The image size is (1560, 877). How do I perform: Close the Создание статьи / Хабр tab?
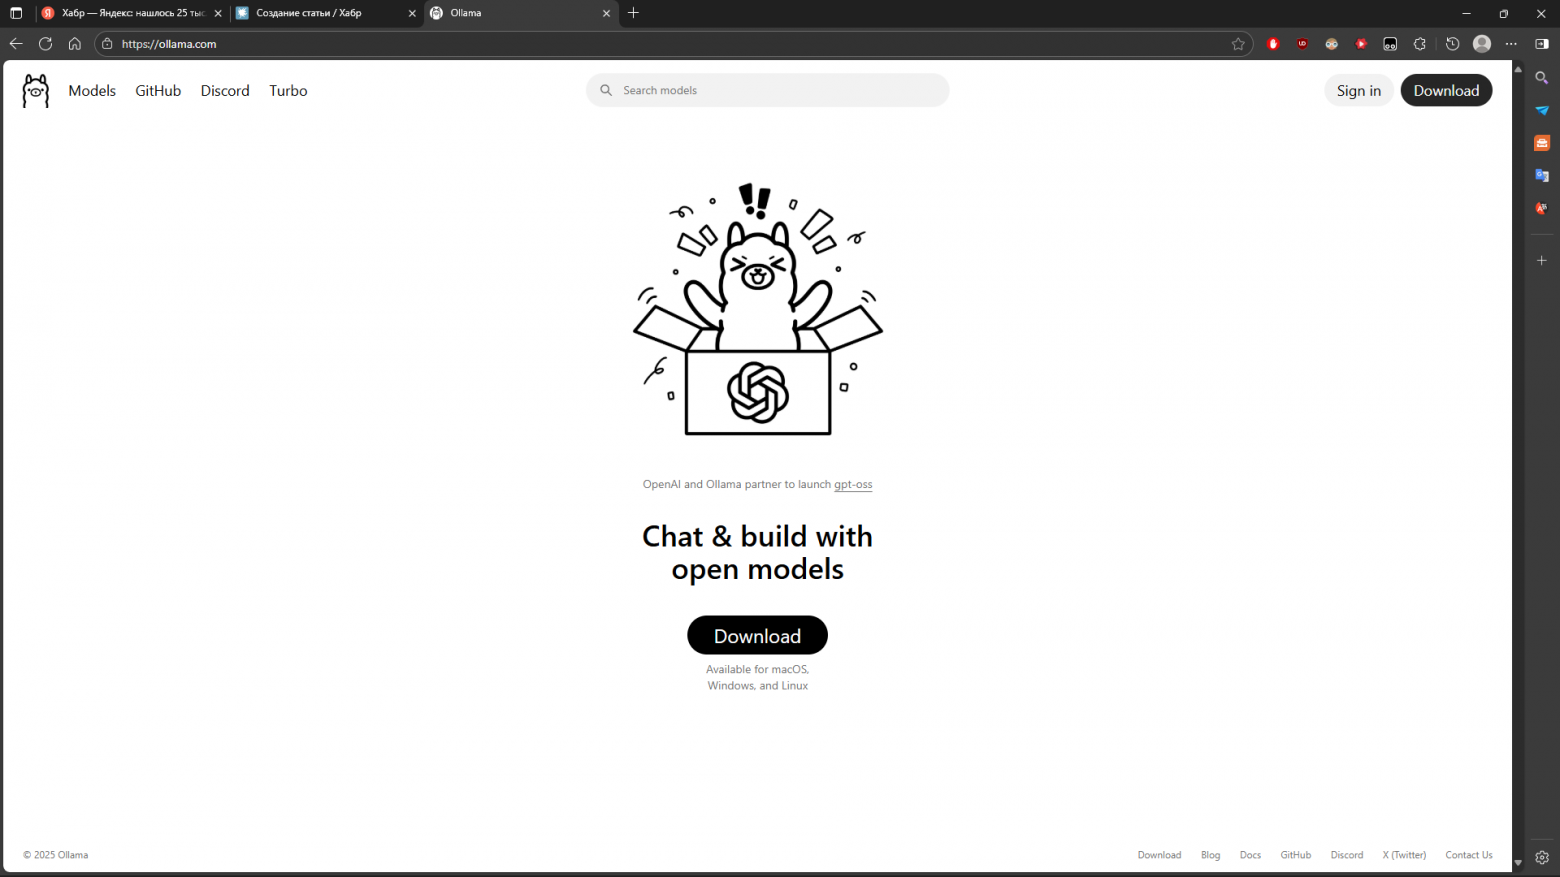pyautogui.click(x=412, y=13)
